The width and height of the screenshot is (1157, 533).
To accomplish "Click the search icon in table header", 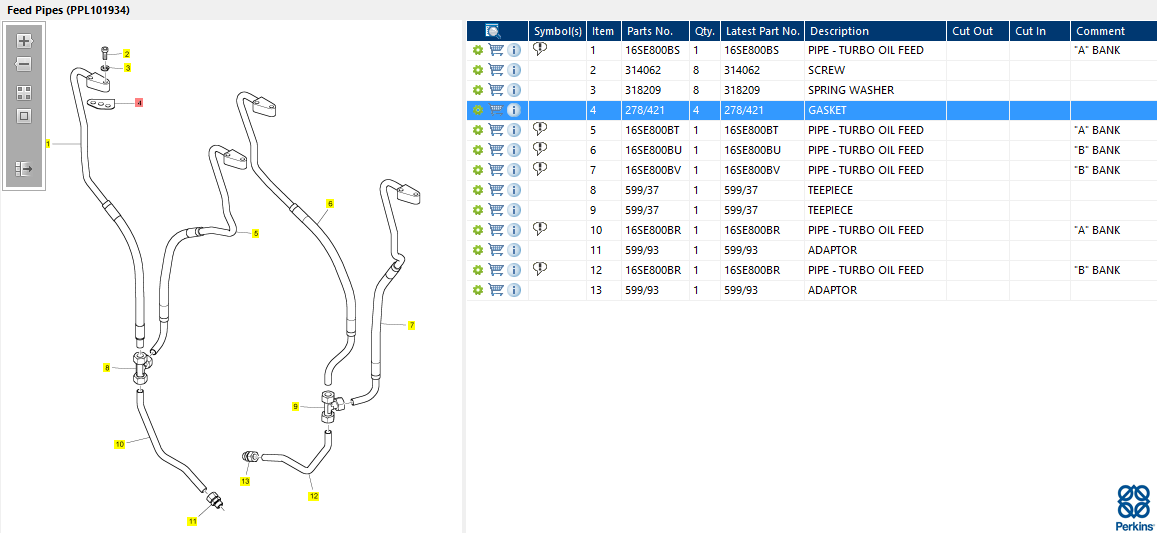I will click(493, 31).
